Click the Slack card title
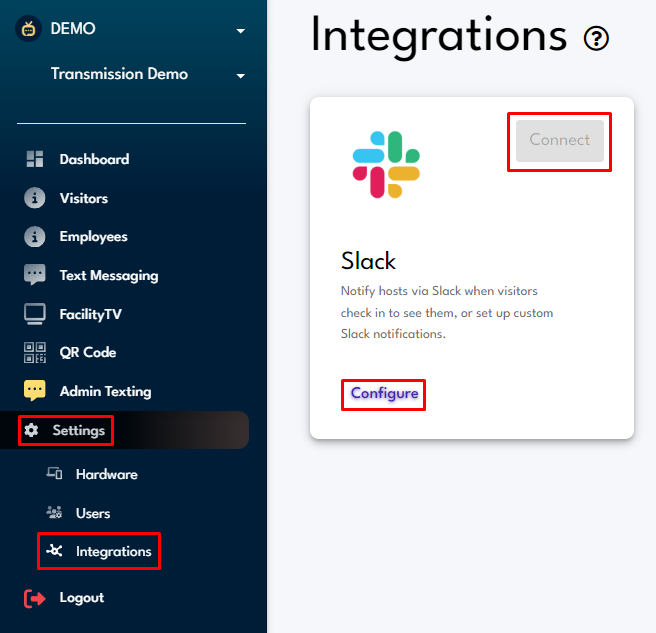 [368, 261]
